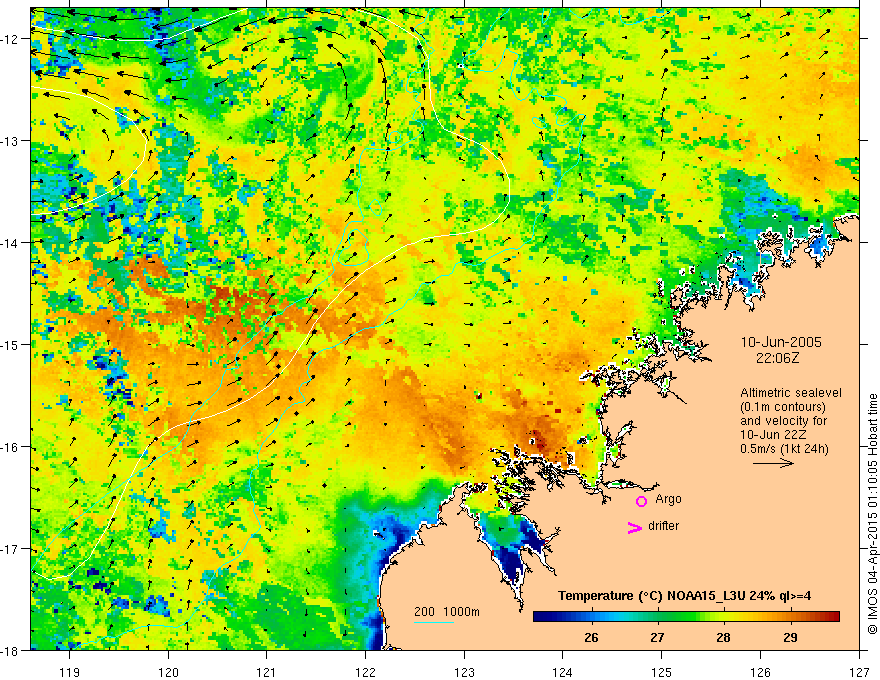Click the vertical IMOS copyright timestamp text
The width and height of the screenshot is (880, 680).
click(x=872, y=514)
